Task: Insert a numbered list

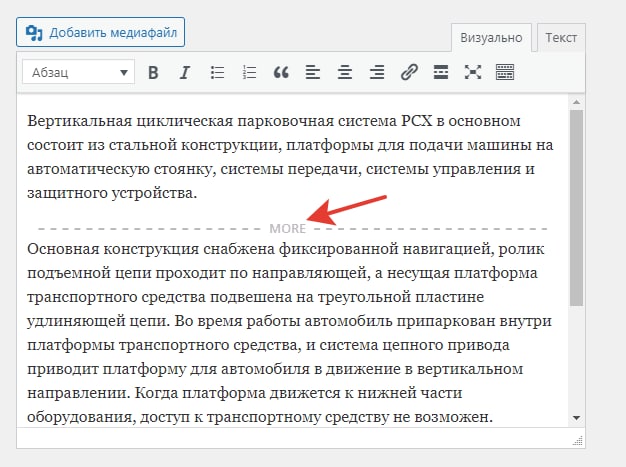Action: point(249,73)
